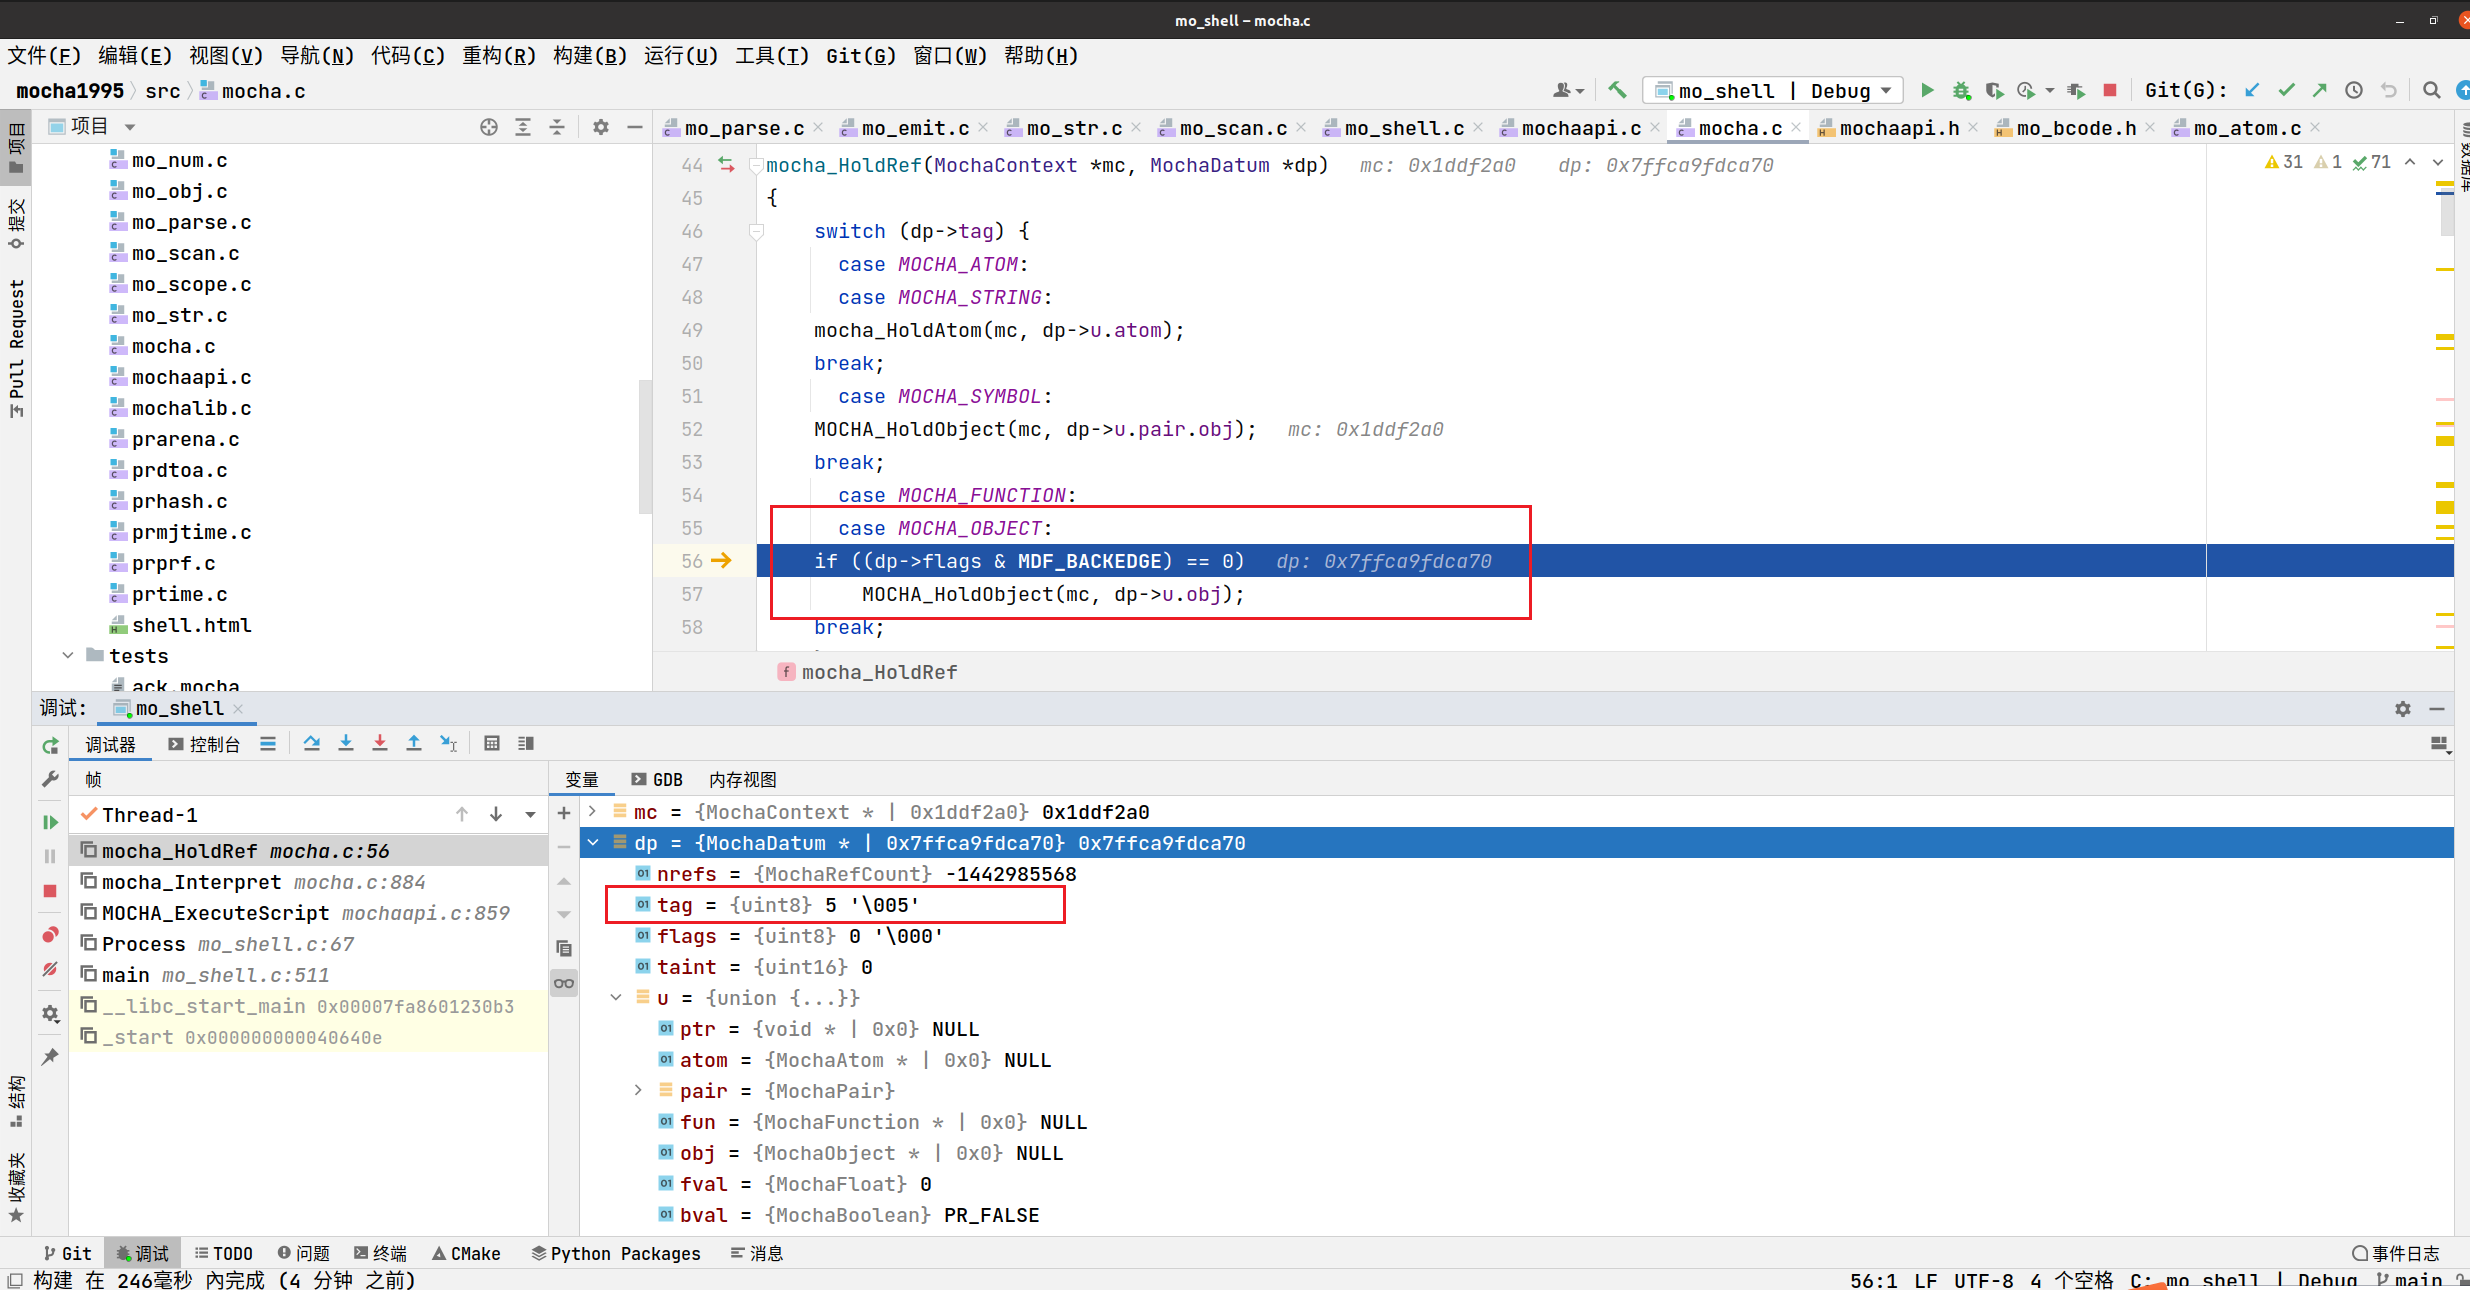This screenshot has width=2470, height=1290.
Task: Collapse the u union node
Action: click(616, 997)
